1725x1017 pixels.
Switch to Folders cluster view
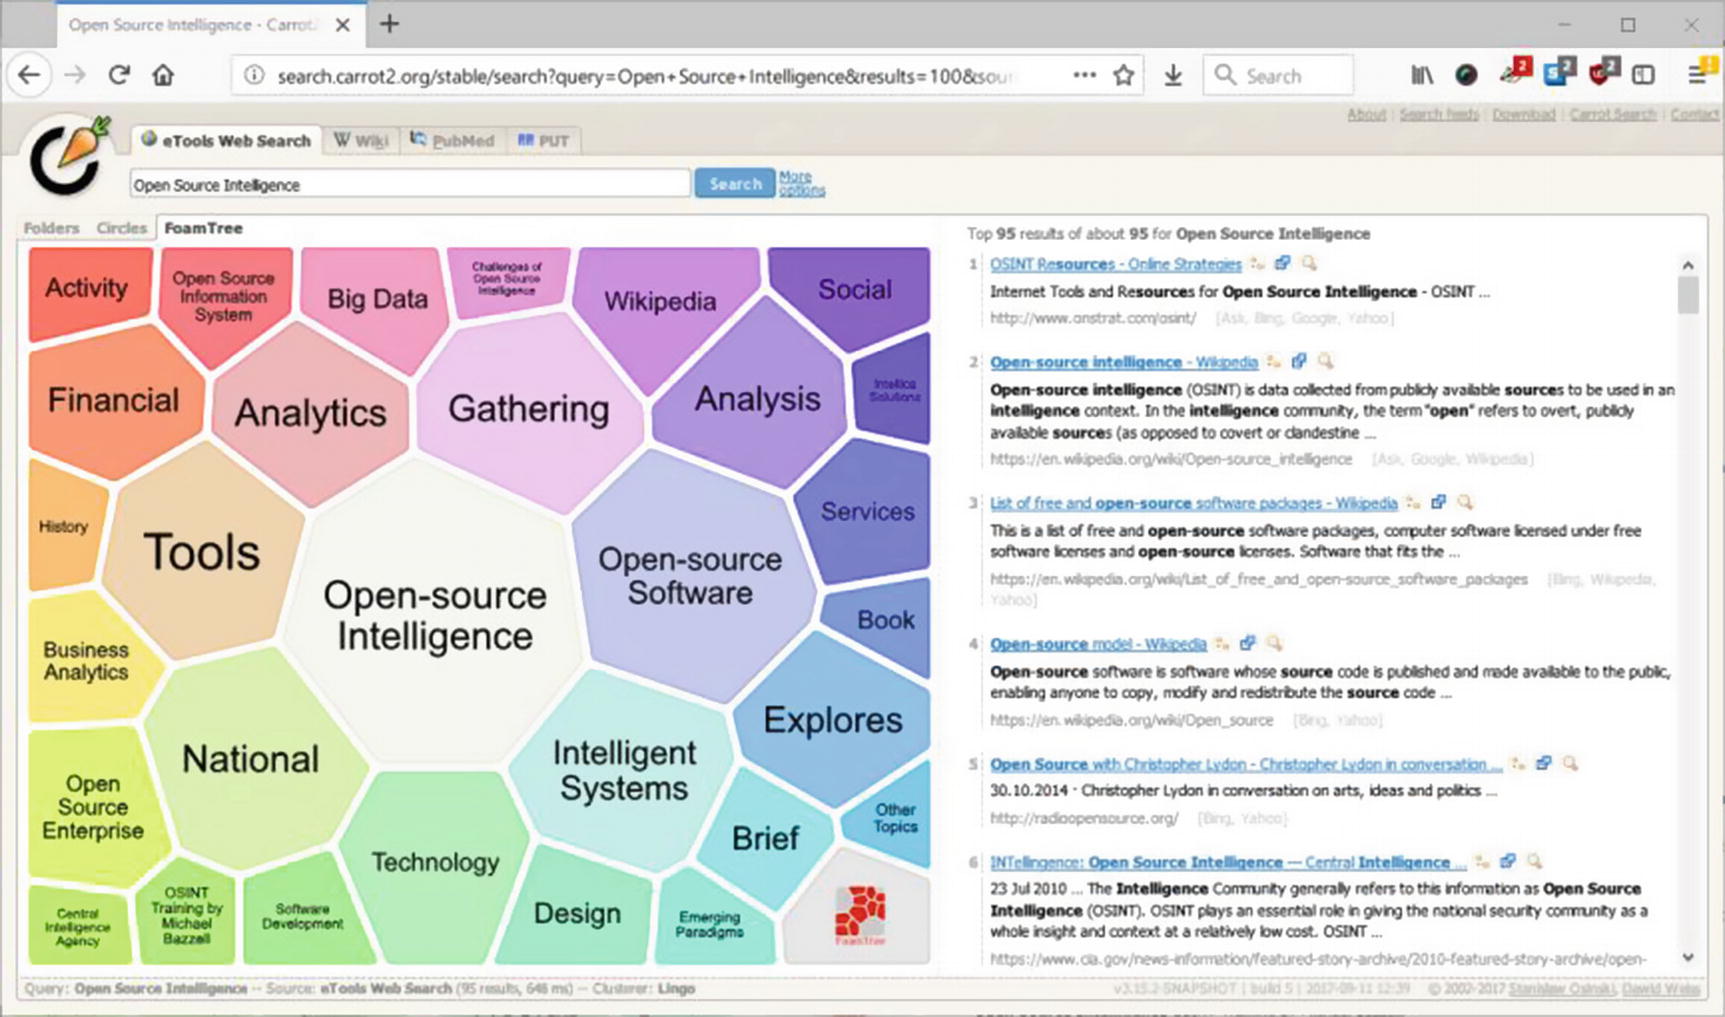[x=51, y=228]
